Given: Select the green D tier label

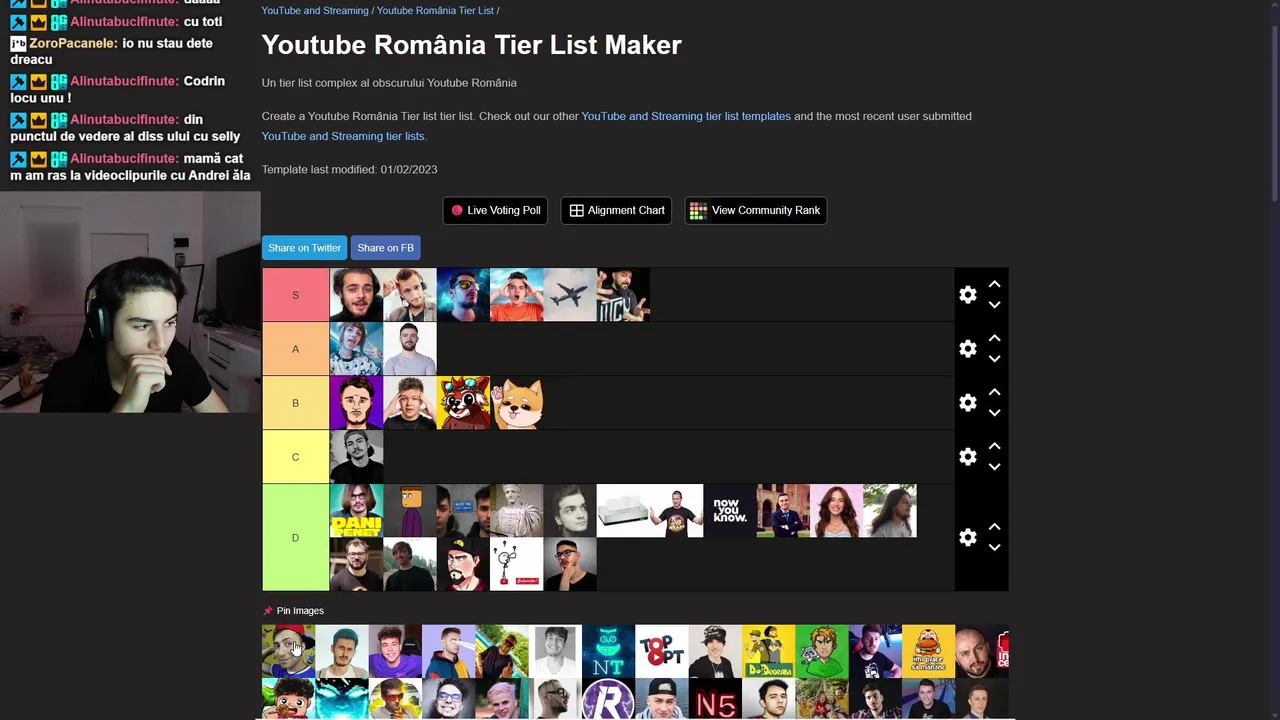Looking at the screenshot, I should 295,538.
